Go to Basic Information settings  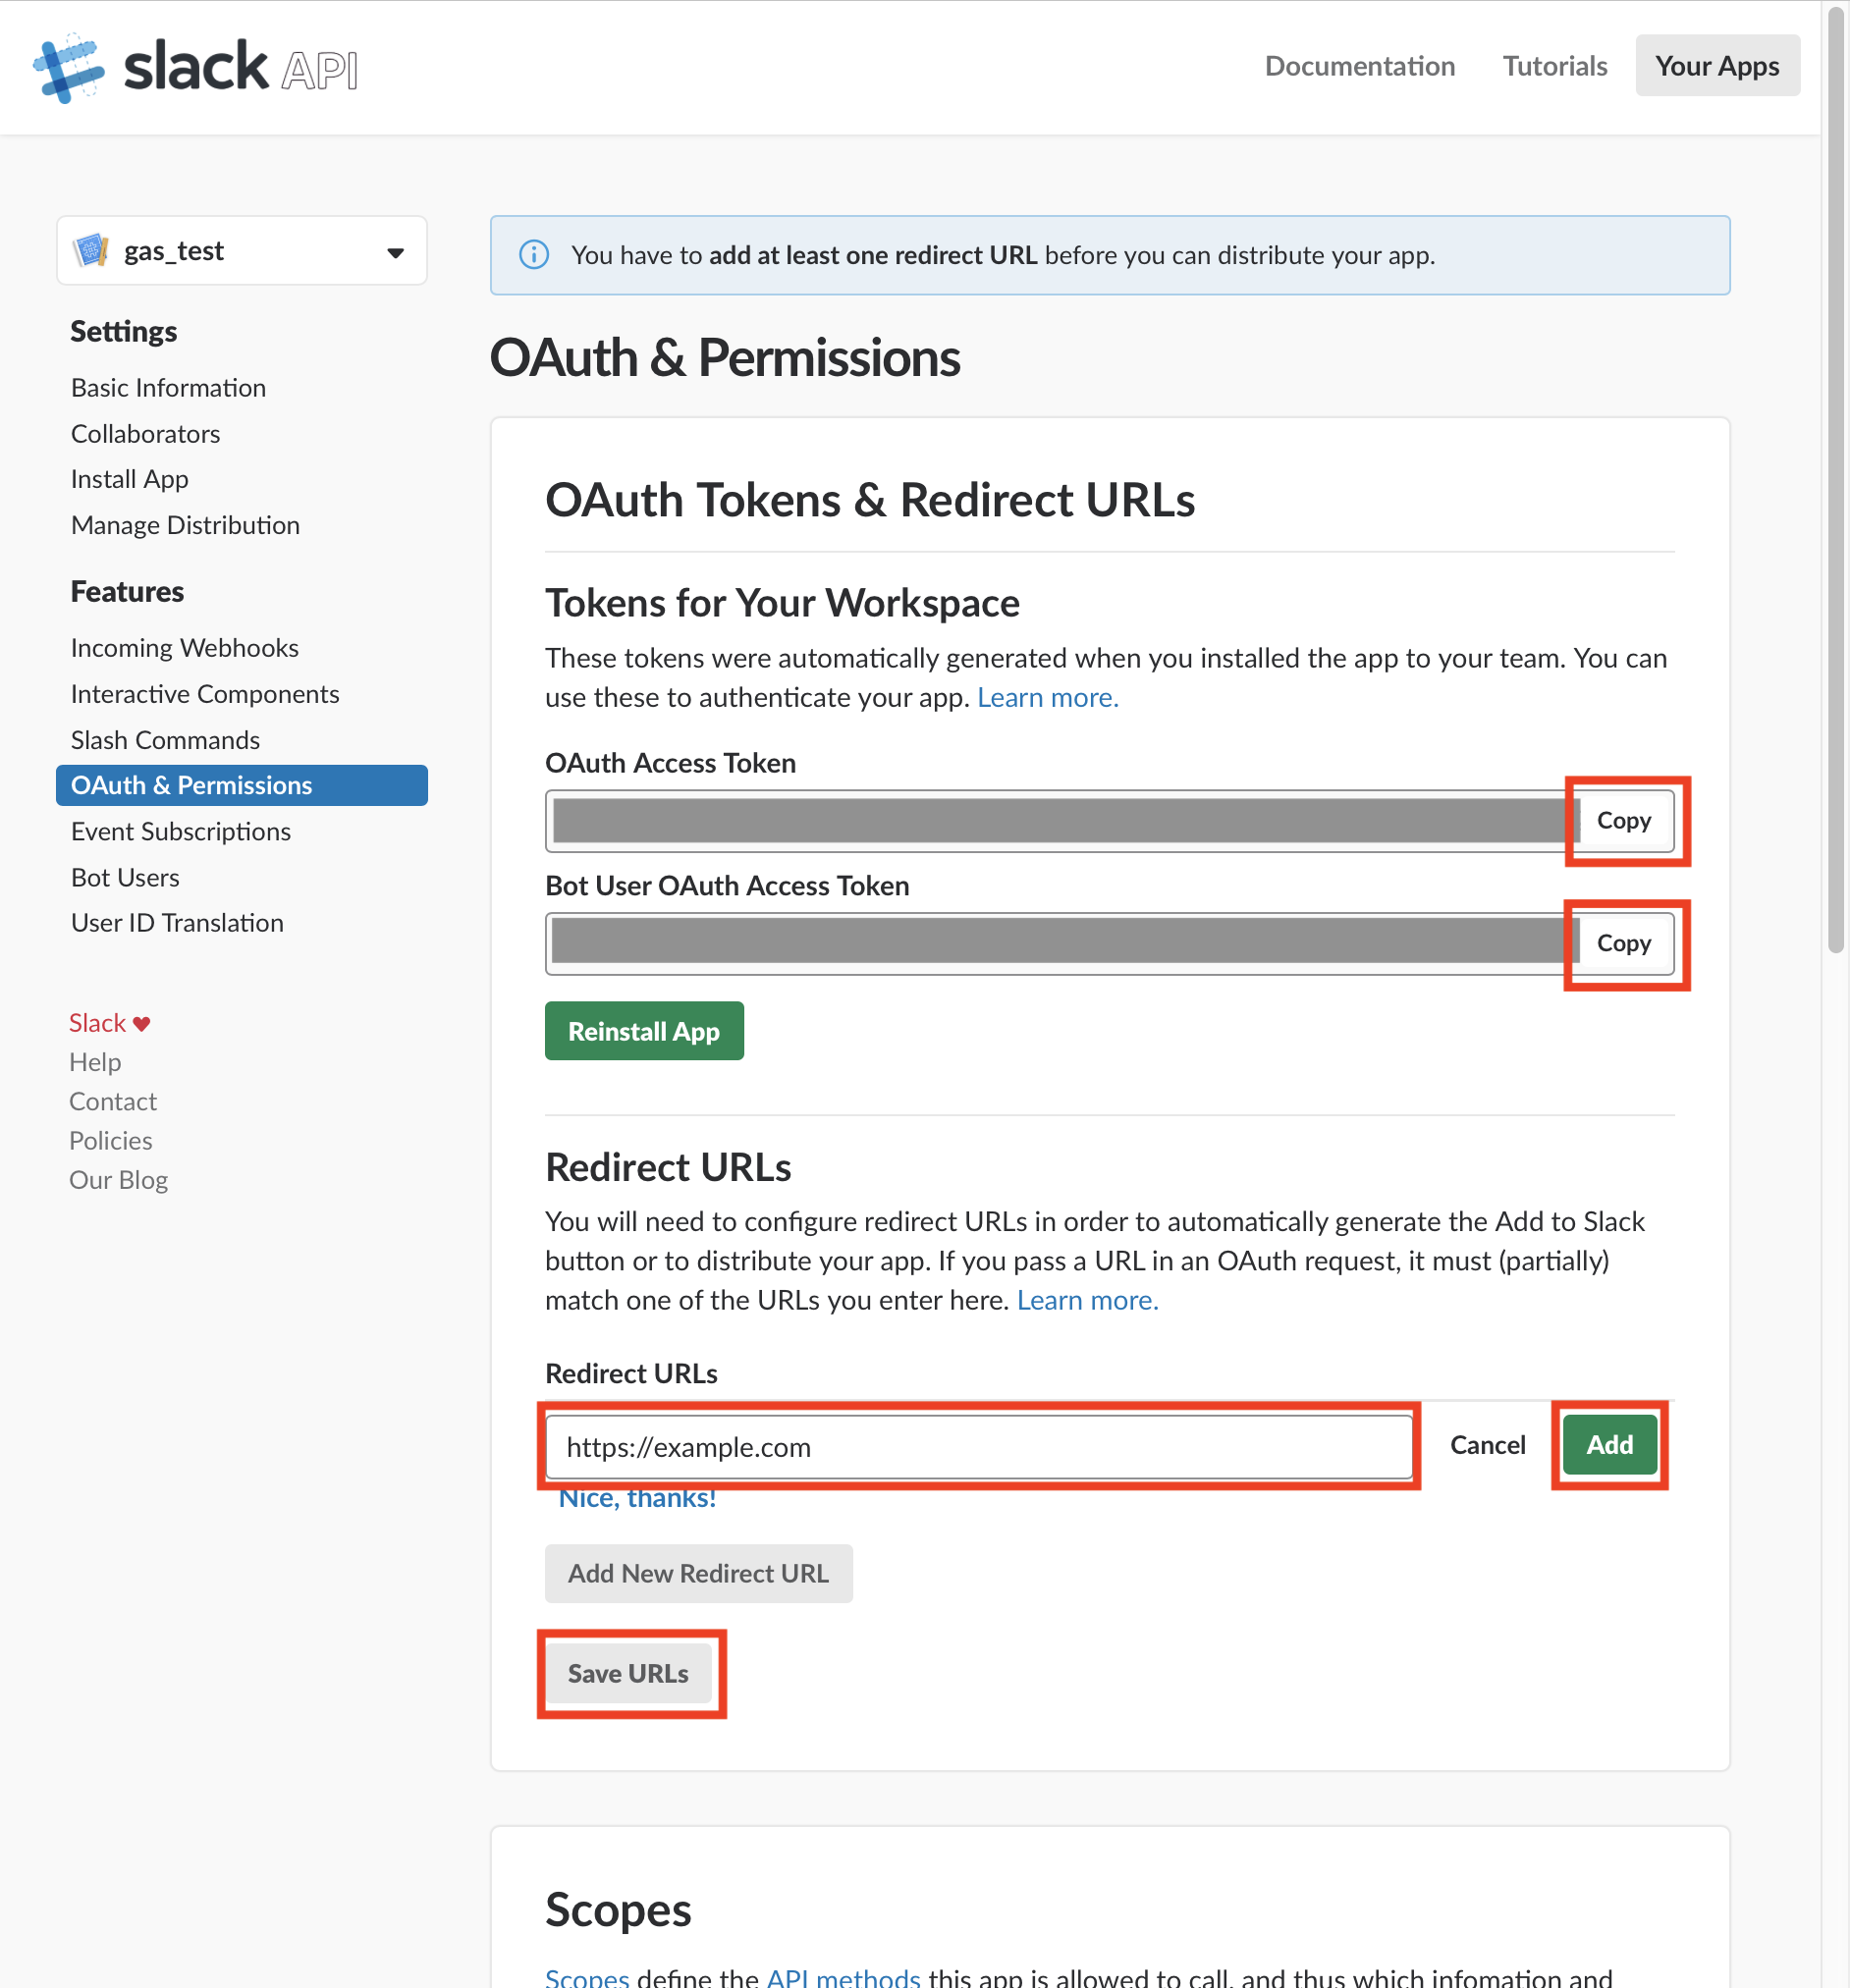click(x=168, y=387)
